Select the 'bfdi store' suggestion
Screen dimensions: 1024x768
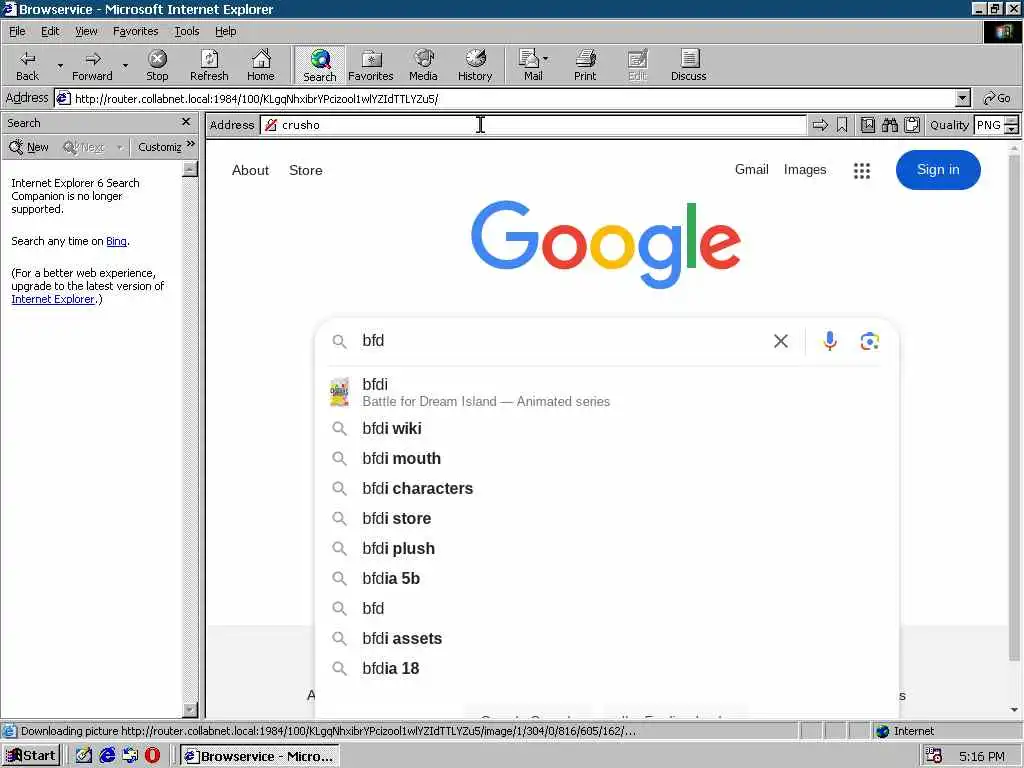(x=607, y=519)
